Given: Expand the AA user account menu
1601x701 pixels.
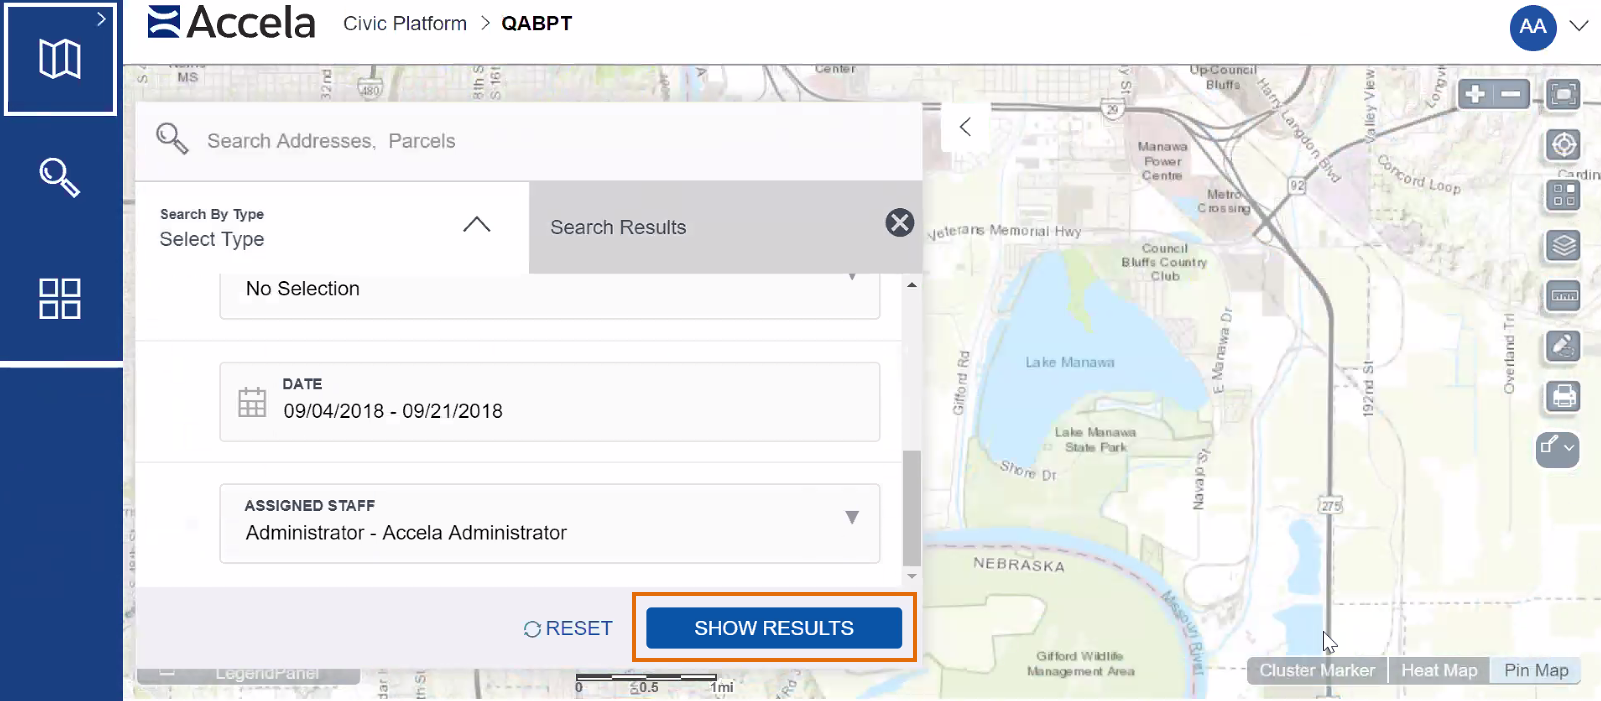Looking at the screenshot, I should coord(1578,26).
